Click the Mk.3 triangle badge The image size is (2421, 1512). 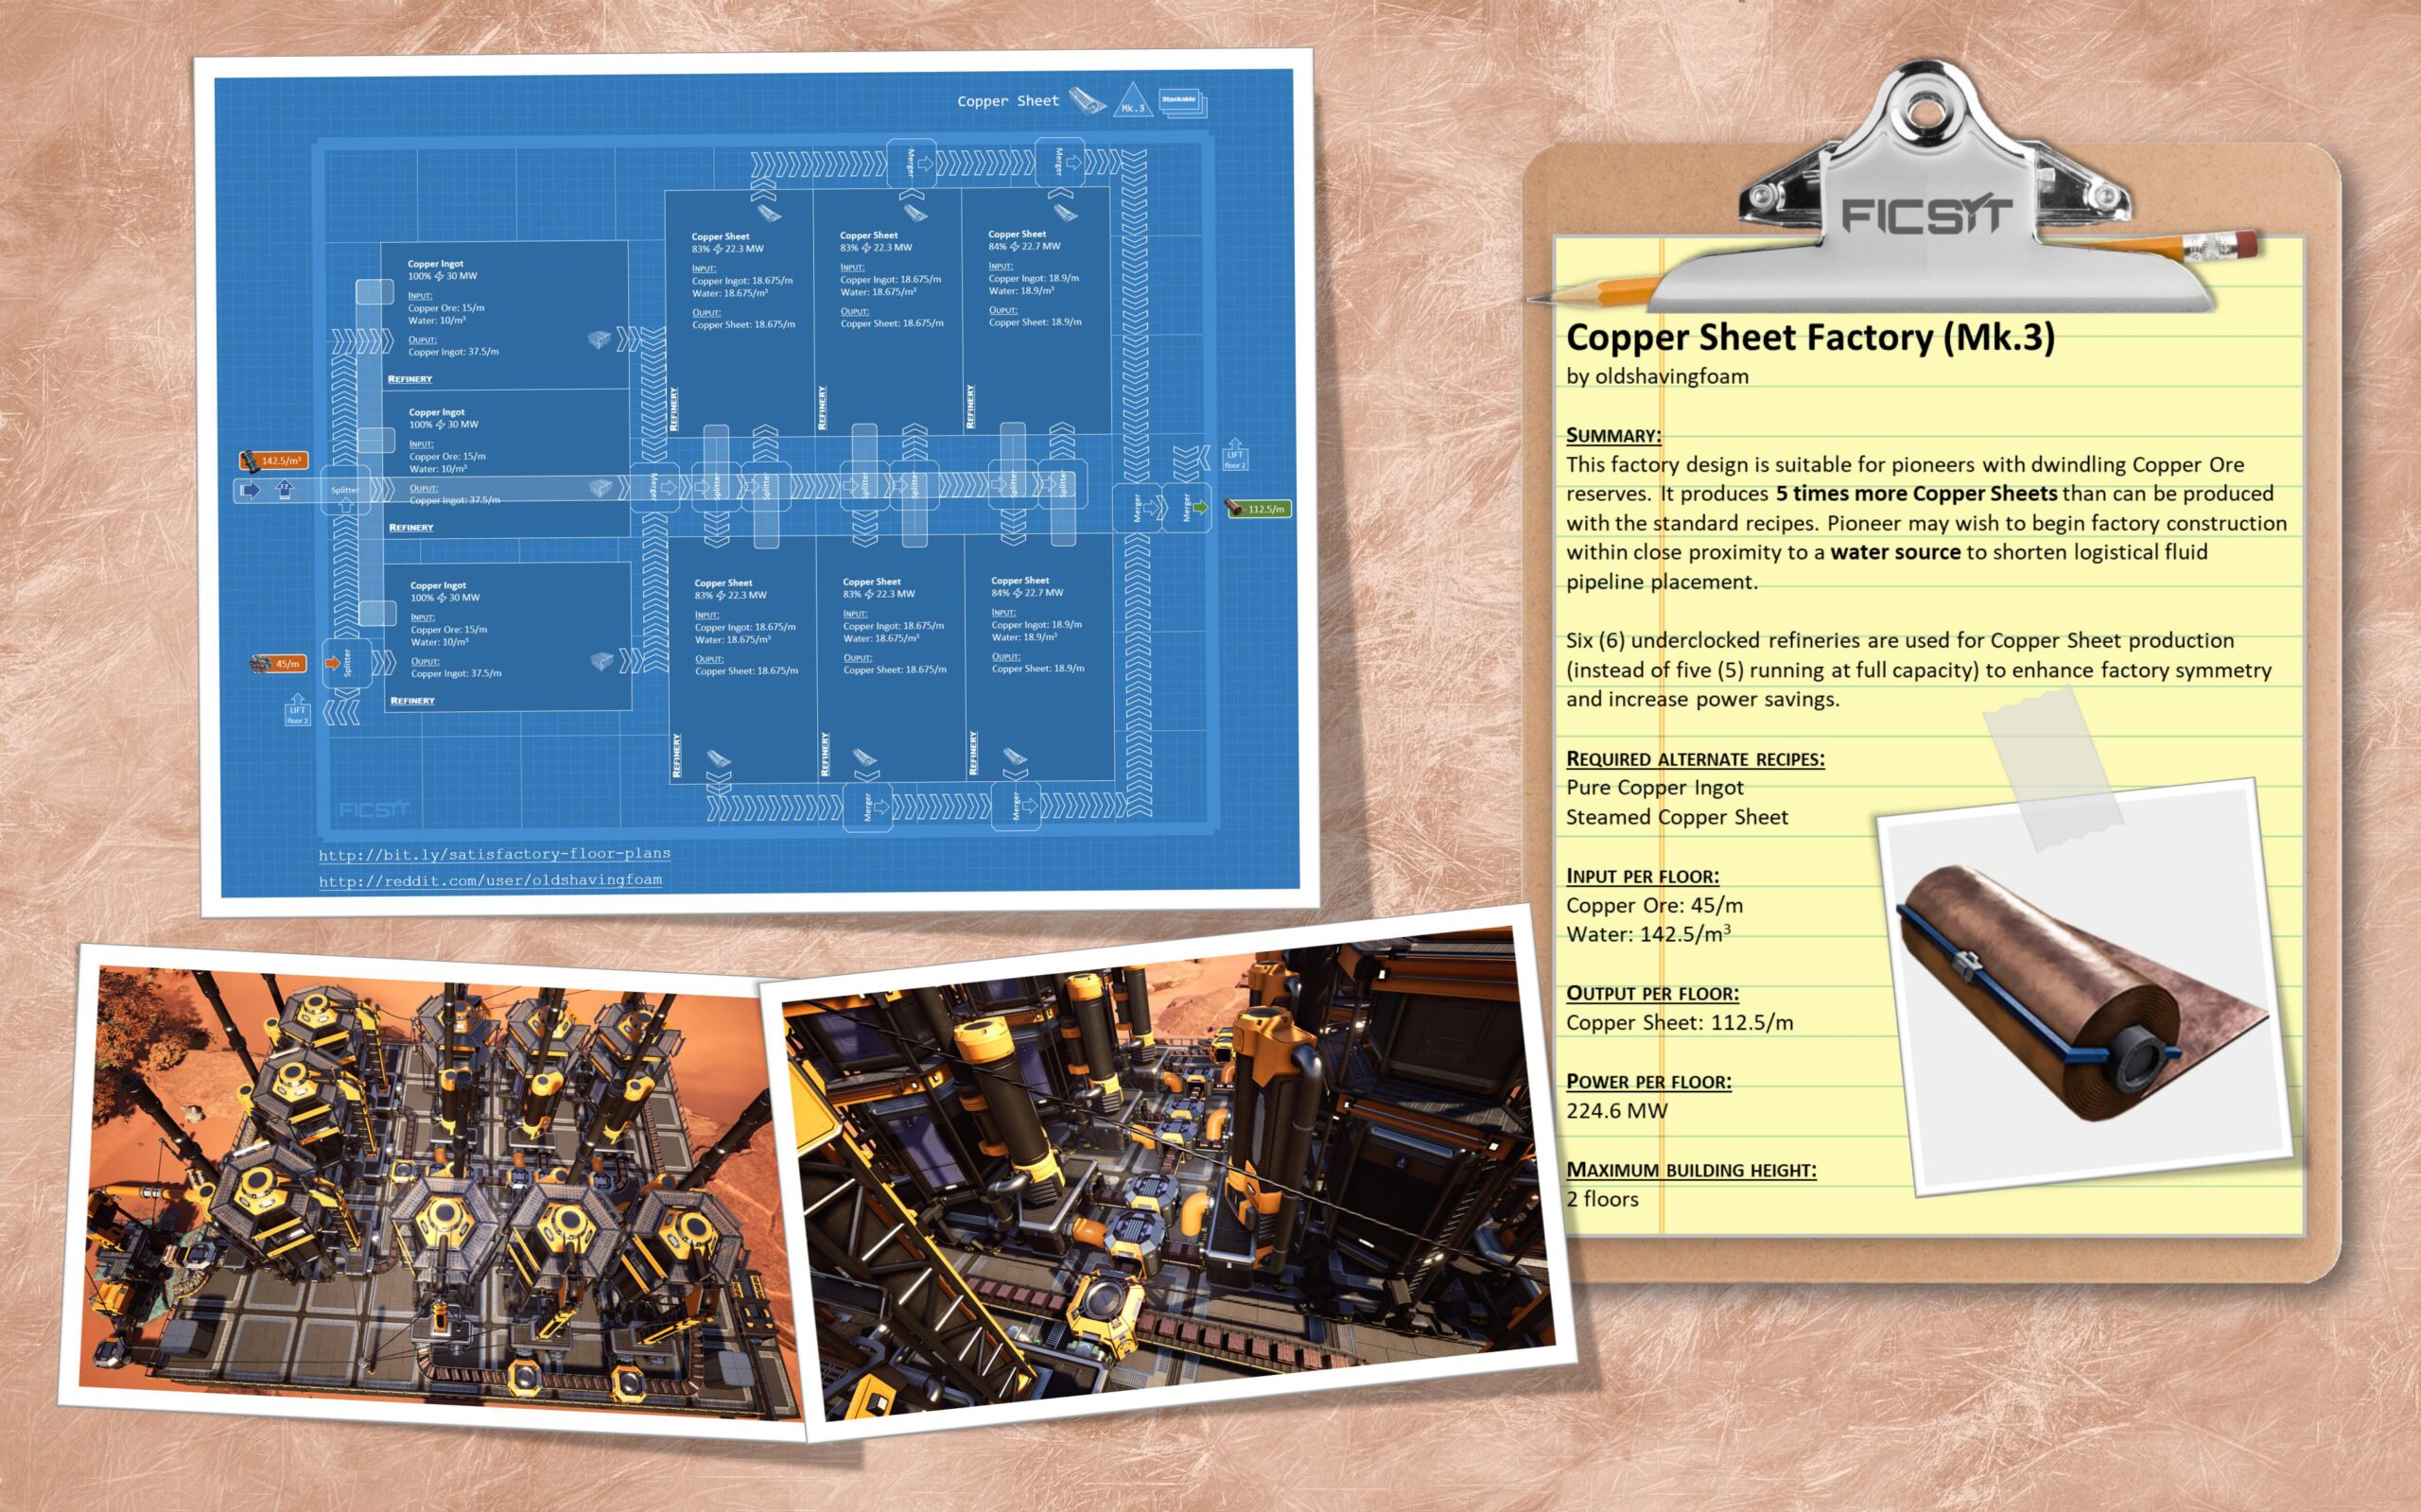[1132, 100]
